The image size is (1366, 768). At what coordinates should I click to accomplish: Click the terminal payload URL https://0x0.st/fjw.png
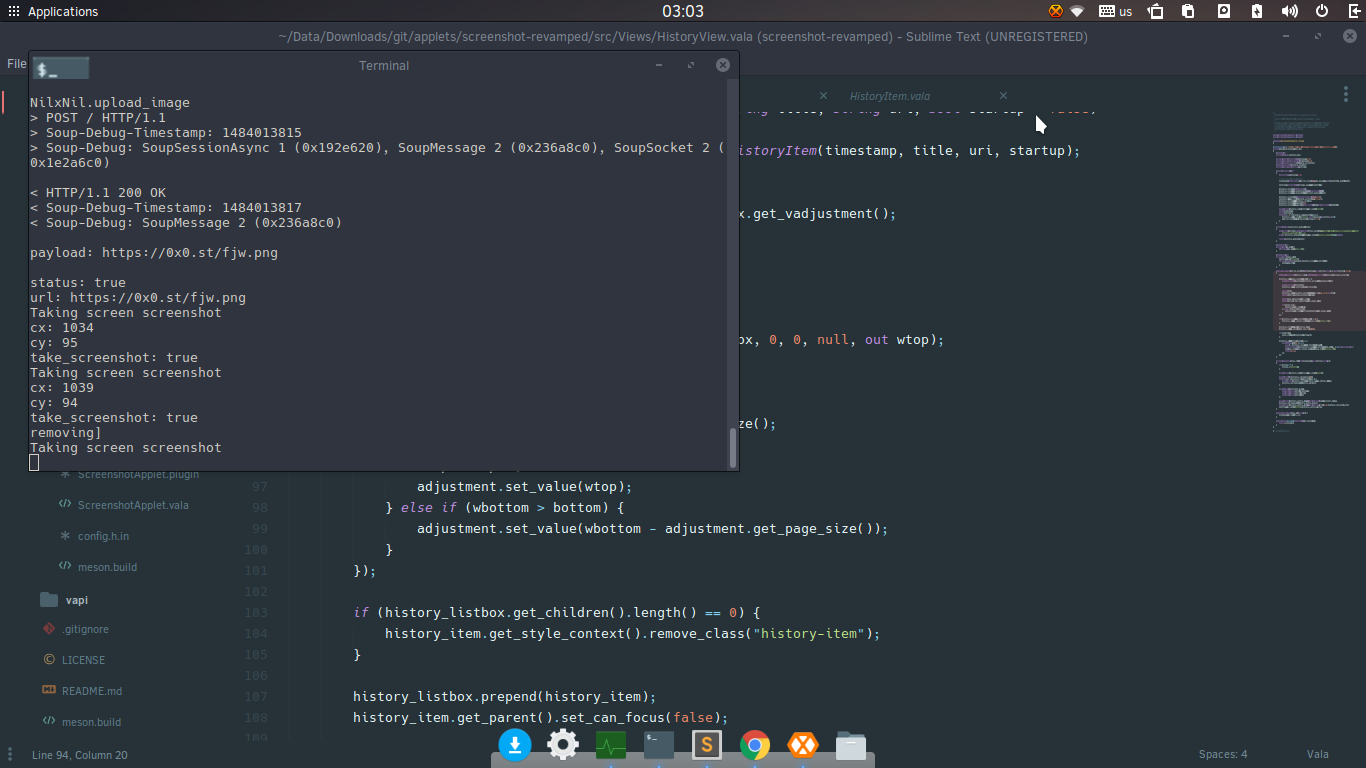point(190,253)
